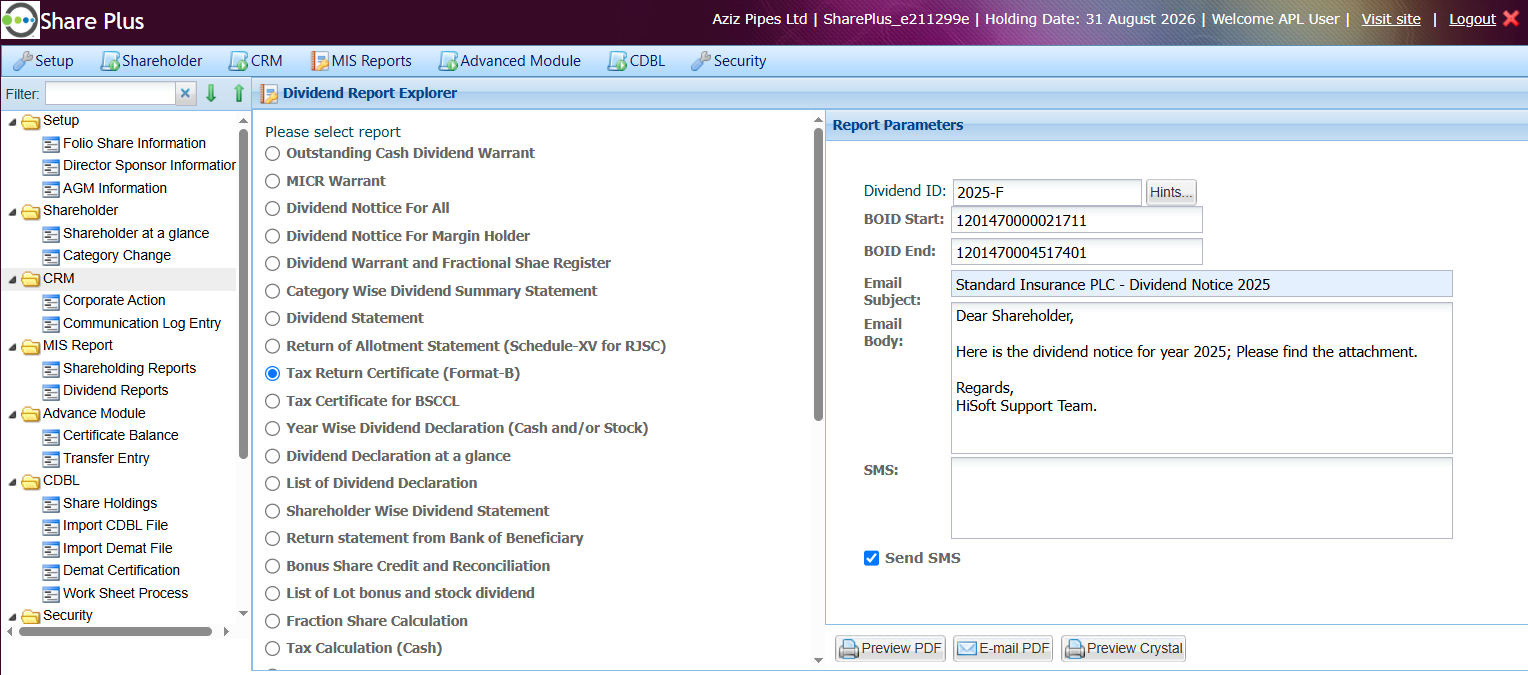Uncheck the Send SMS checkbox
This screenshot has height=675, width=1528.
pos(871,558)
